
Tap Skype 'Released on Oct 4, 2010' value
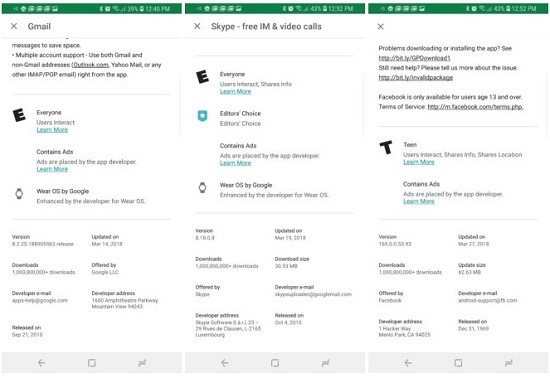pos(288,322)
